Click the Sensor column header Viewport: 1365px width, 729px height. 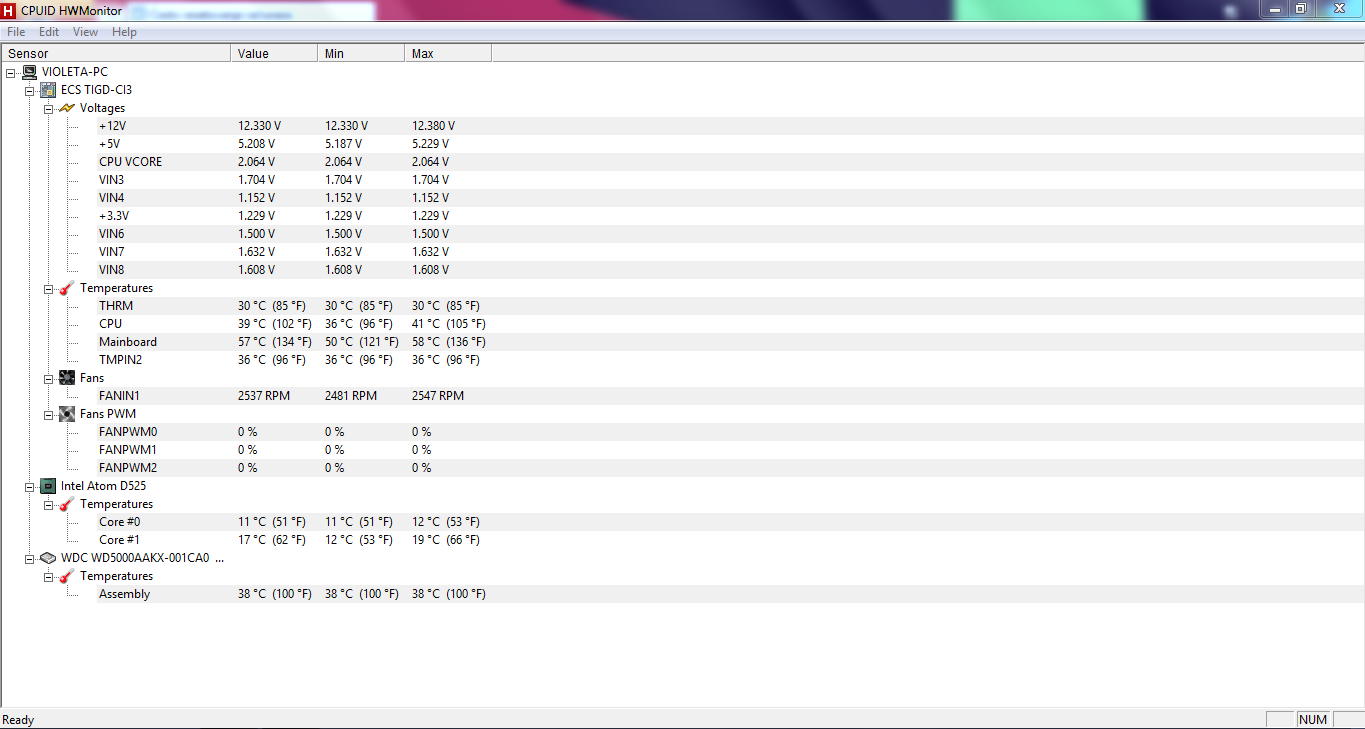pyautogui.click(x=116, y=54)
